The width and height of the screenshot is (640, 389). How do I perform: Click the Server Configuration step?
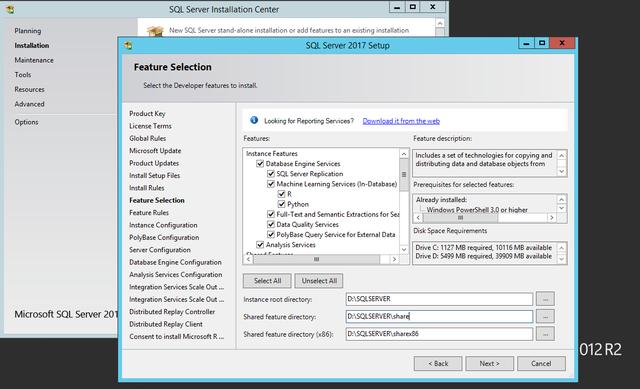pos(160,250)
